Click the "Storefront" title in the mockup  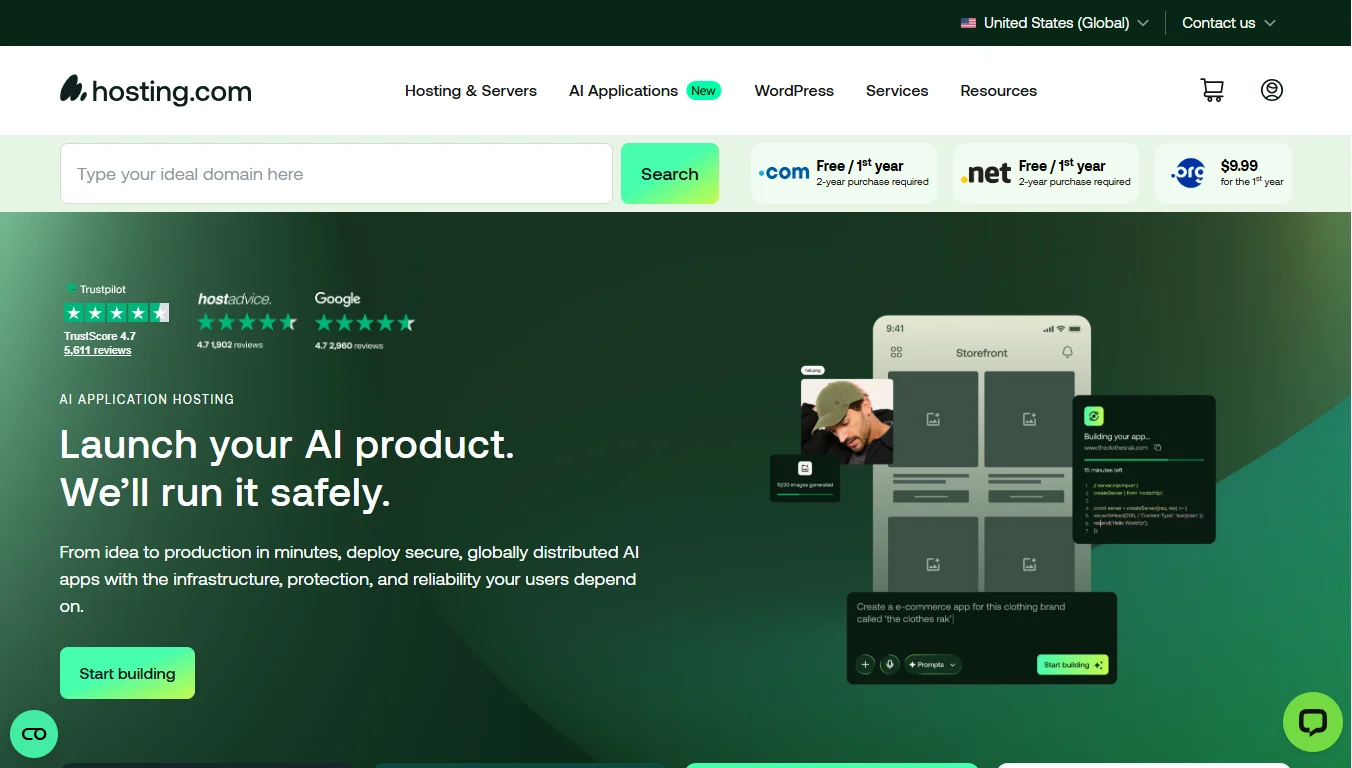click(x=982, y=353)
